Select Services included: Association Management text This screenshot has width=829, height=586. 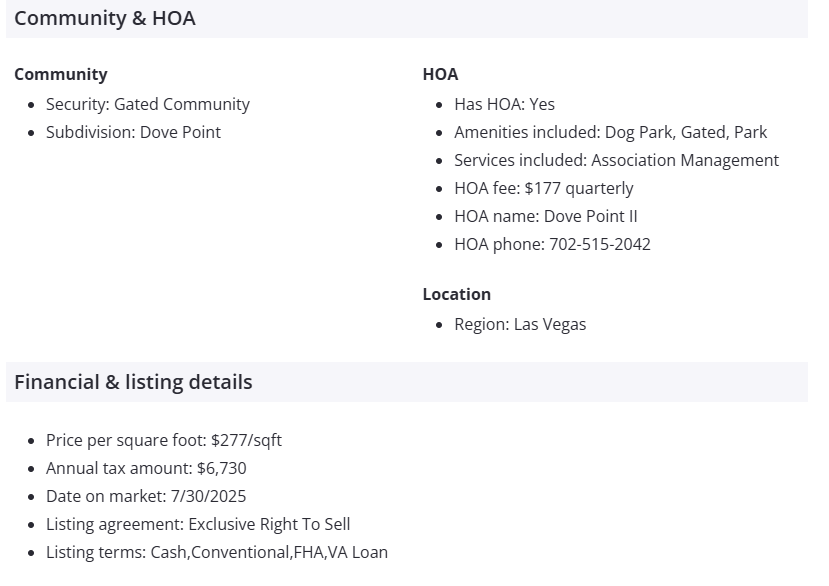coord(616,160)
